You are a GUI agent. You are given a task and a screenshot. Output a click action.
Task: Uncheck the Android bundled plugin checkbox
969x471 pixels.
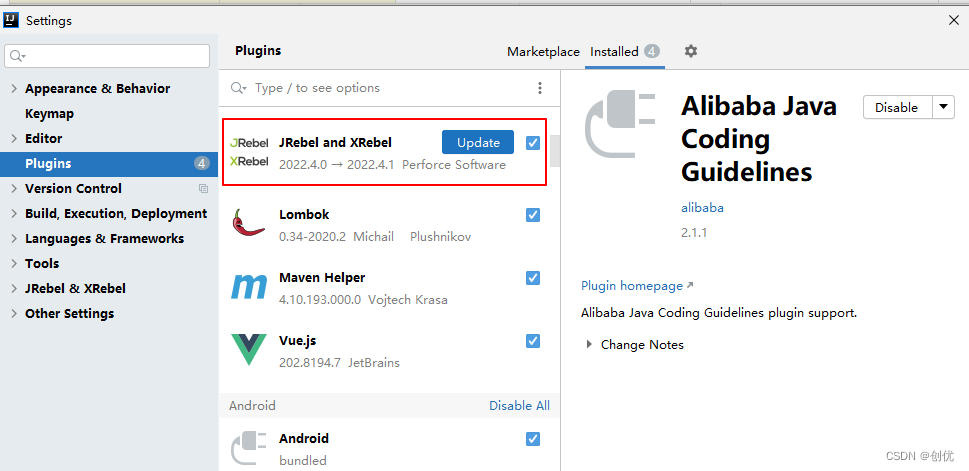click(533, 439)
